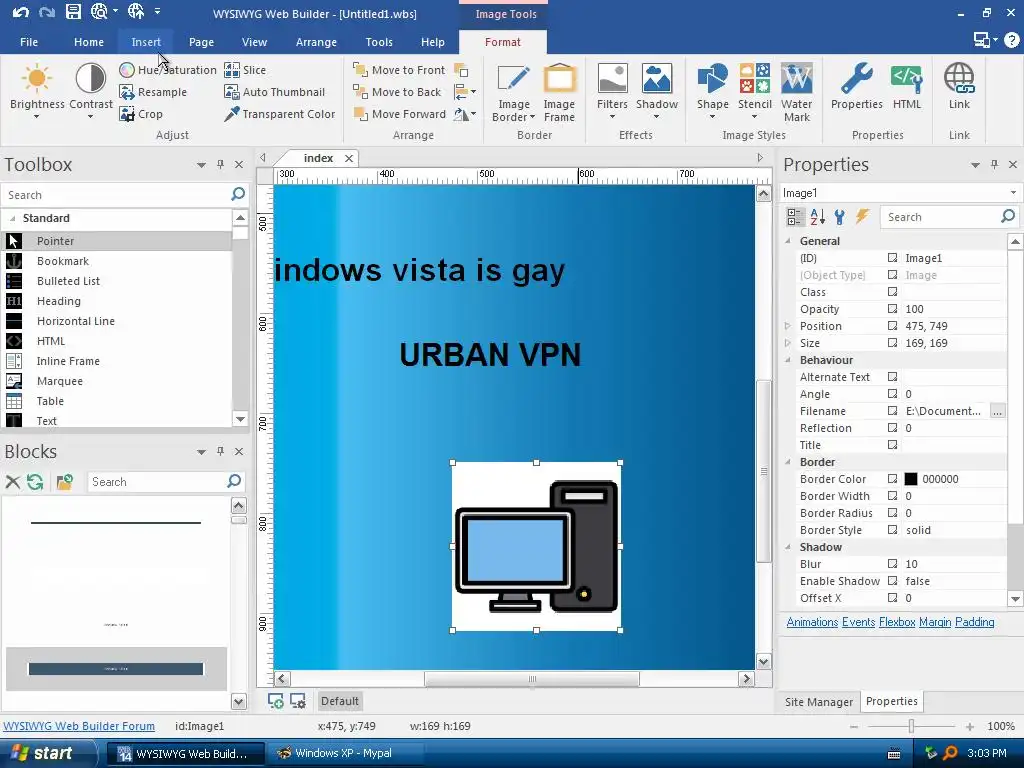Open the Contrast adjustment

91,91
